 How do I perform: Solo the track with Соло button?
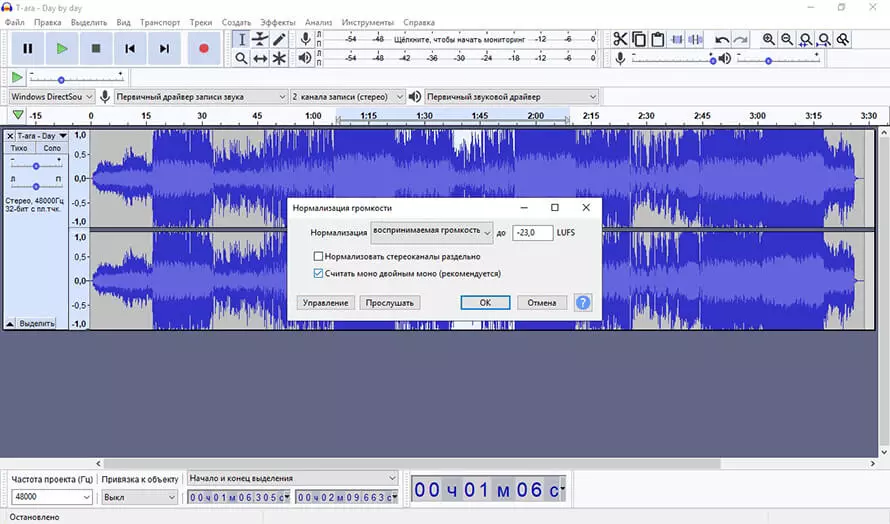[52, 148]
